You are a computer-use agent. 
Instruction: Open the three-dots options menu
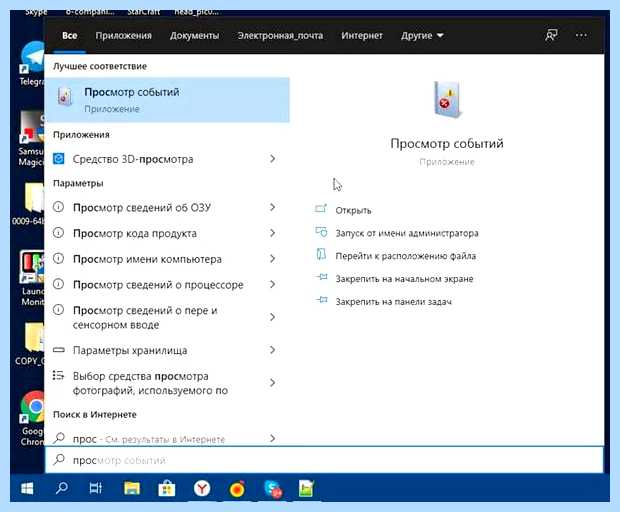[581, 35]
